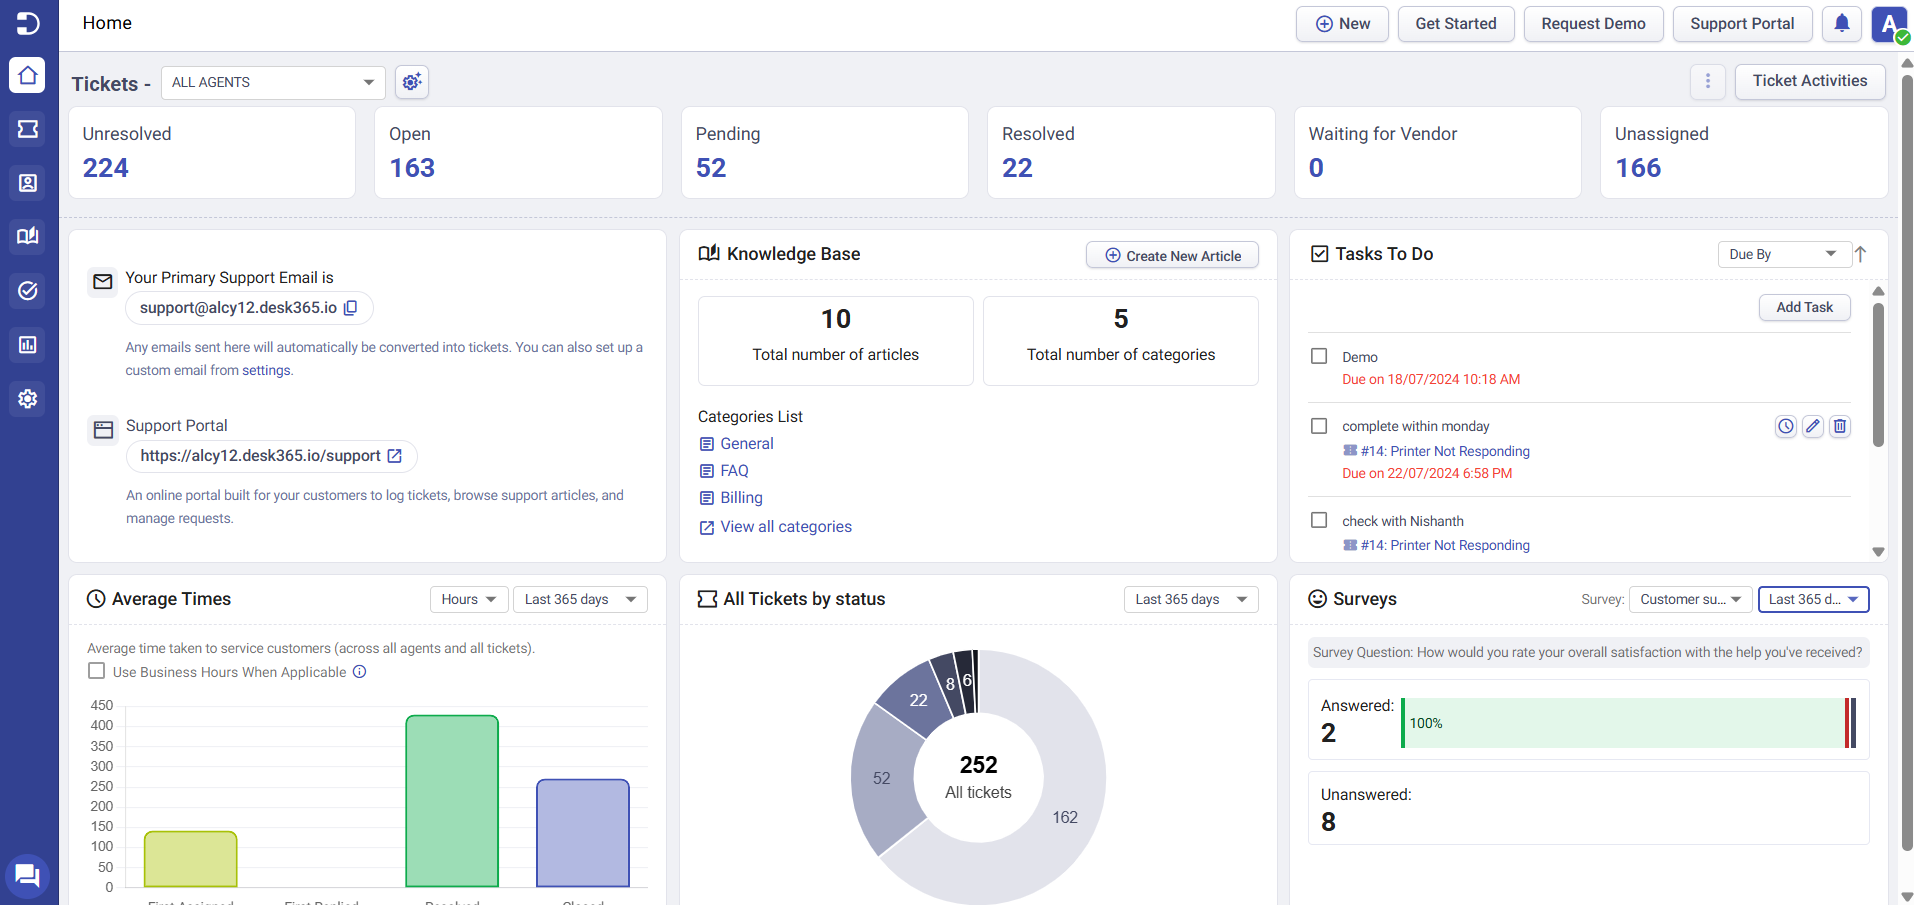Mark 'check with Nishanth' task complete
The image size is (1914, 905).
[x=1319, y=521]
